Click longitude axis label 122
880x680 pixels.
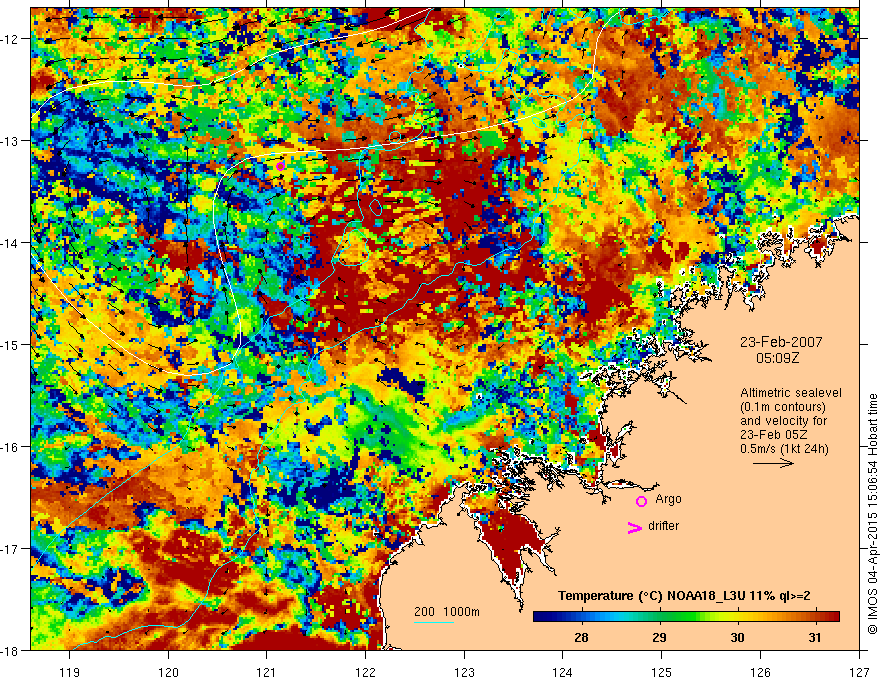365,672
